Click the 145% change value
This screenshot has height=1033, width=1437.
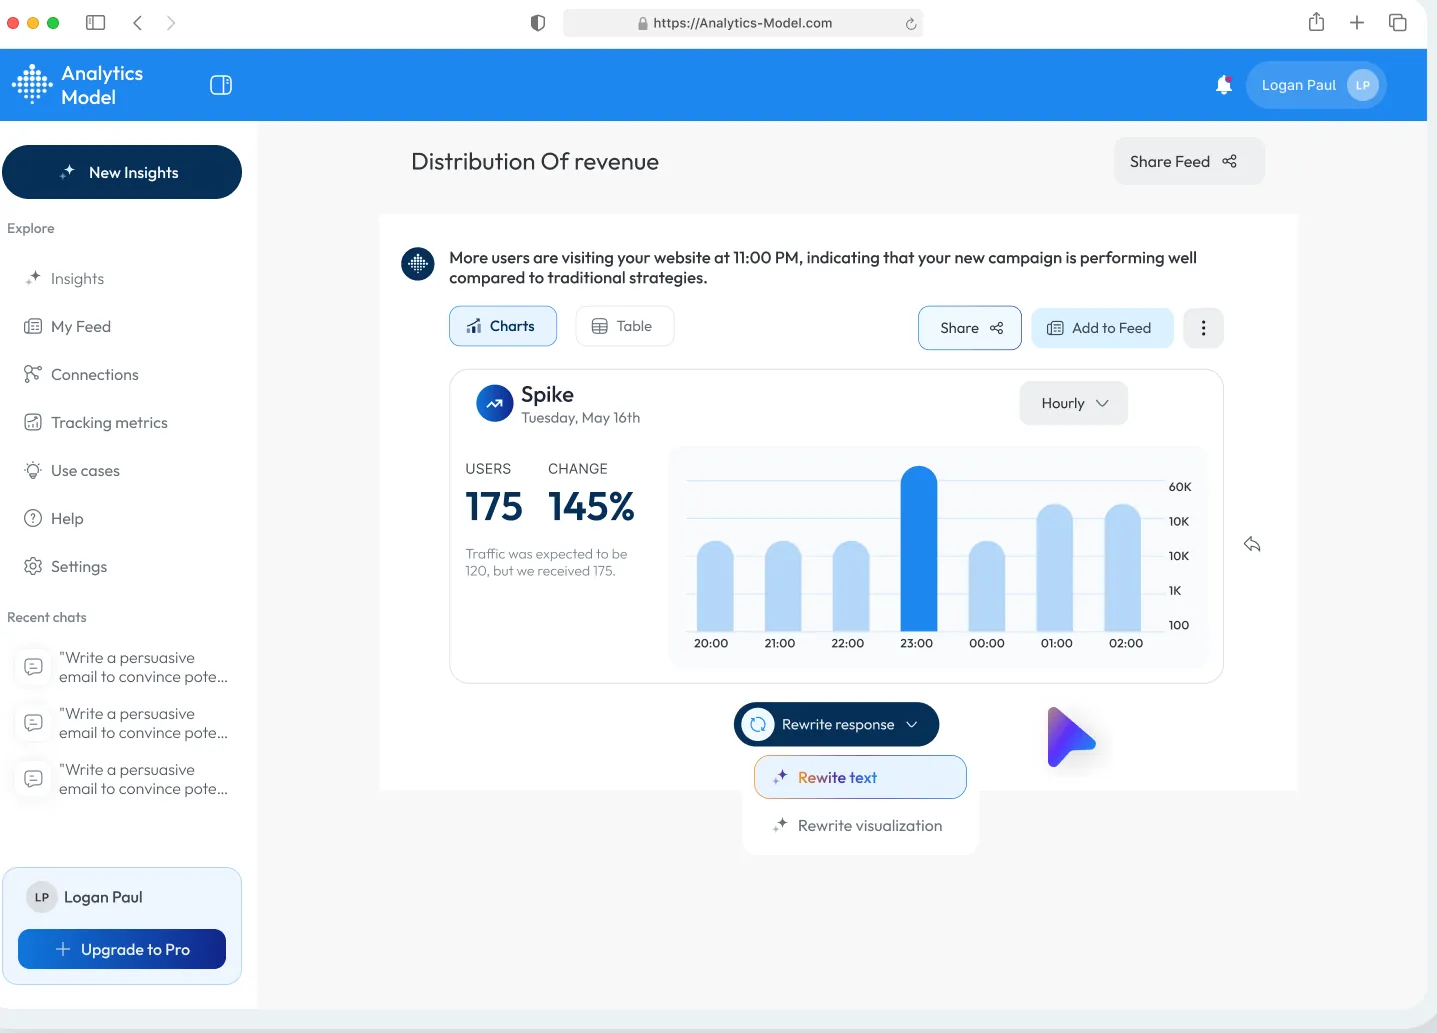(591, 507)
